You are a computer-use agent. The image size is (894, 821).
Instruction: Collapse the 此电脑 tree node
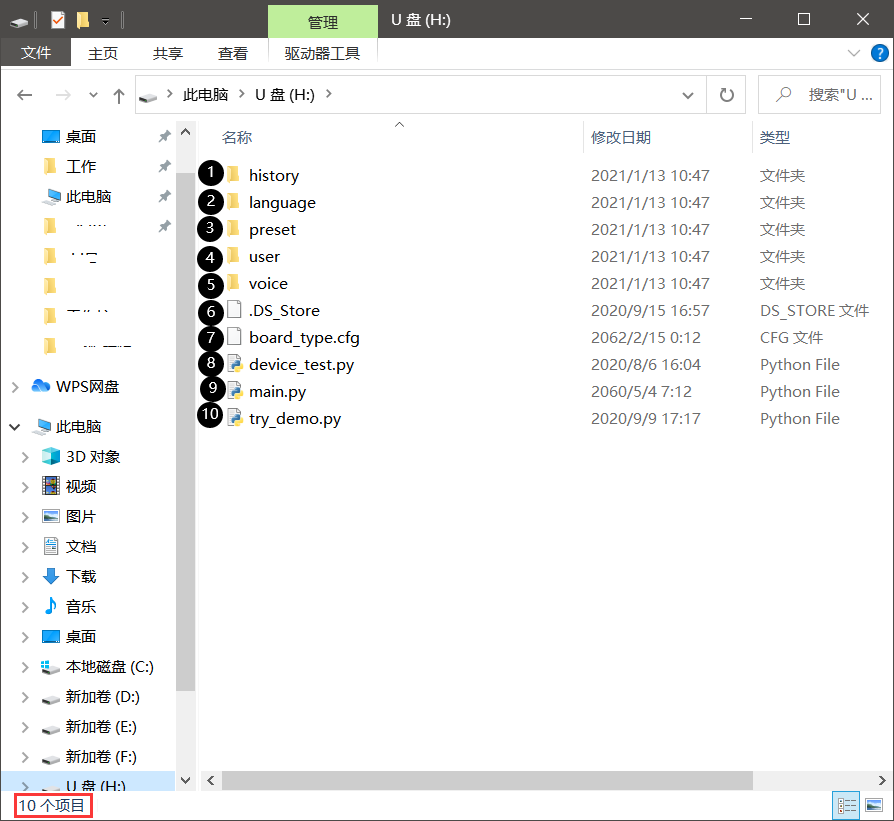[x=15, y=427]
